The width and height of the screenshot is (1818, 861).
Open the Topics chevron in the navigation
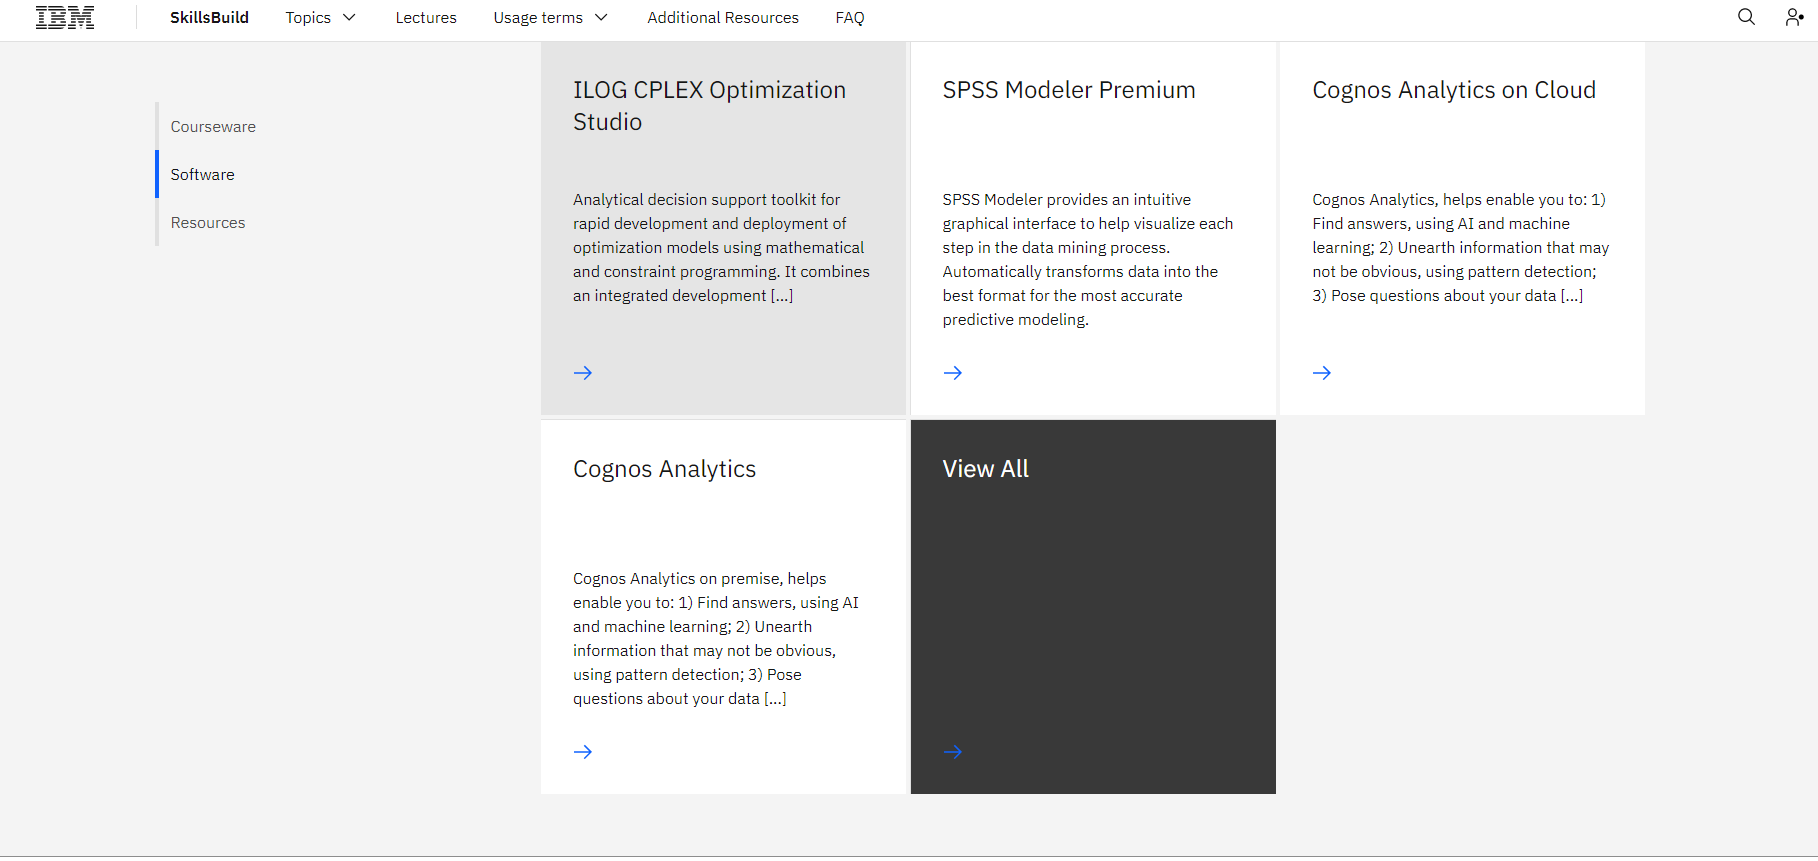349,17
